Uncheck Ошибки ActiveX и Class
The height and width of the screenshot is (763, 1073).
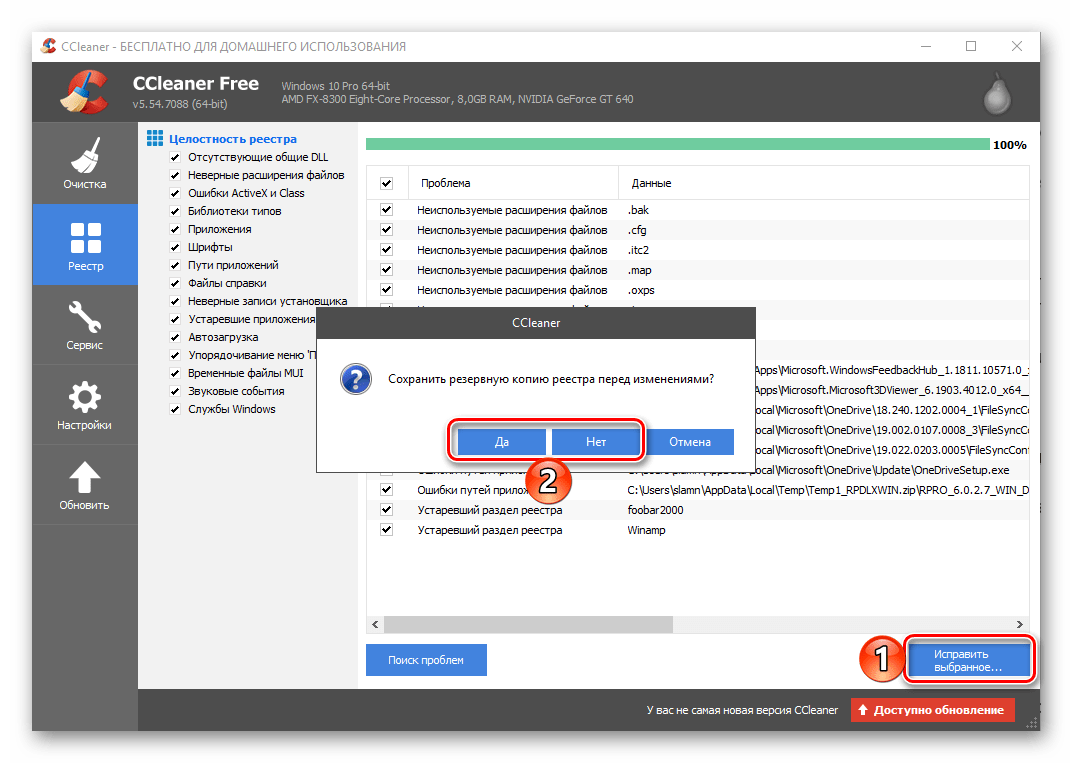(175, 194)
